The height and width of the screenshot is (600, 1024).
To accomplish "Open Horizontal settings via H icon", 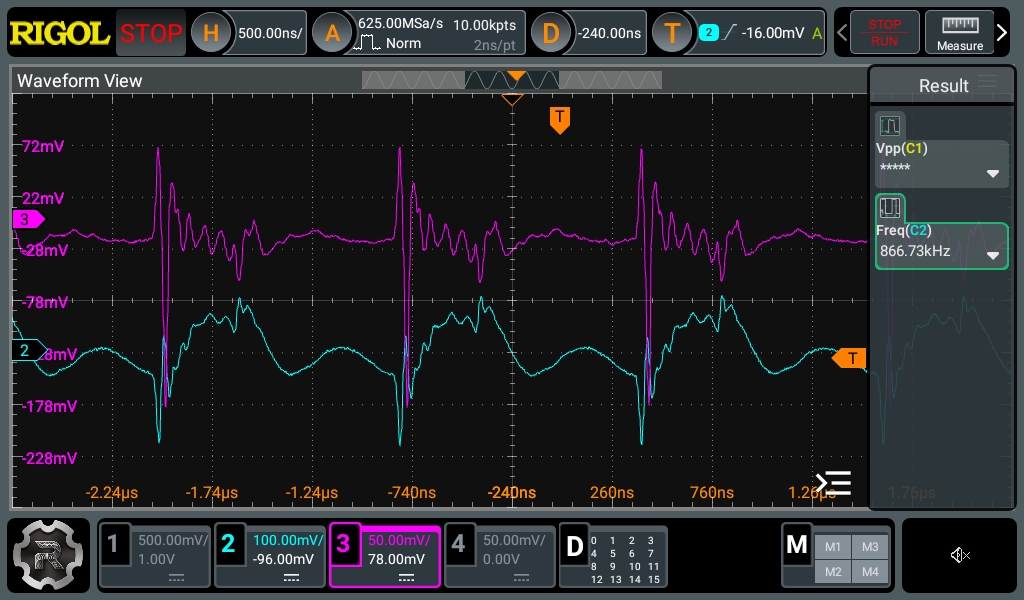I will [x=210, y=33].
